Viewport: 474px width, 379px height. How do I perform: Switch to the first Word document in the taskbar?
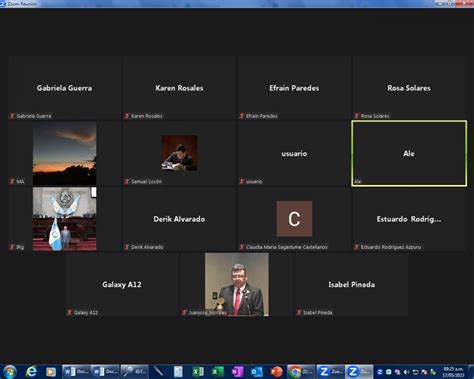[76, 372]
